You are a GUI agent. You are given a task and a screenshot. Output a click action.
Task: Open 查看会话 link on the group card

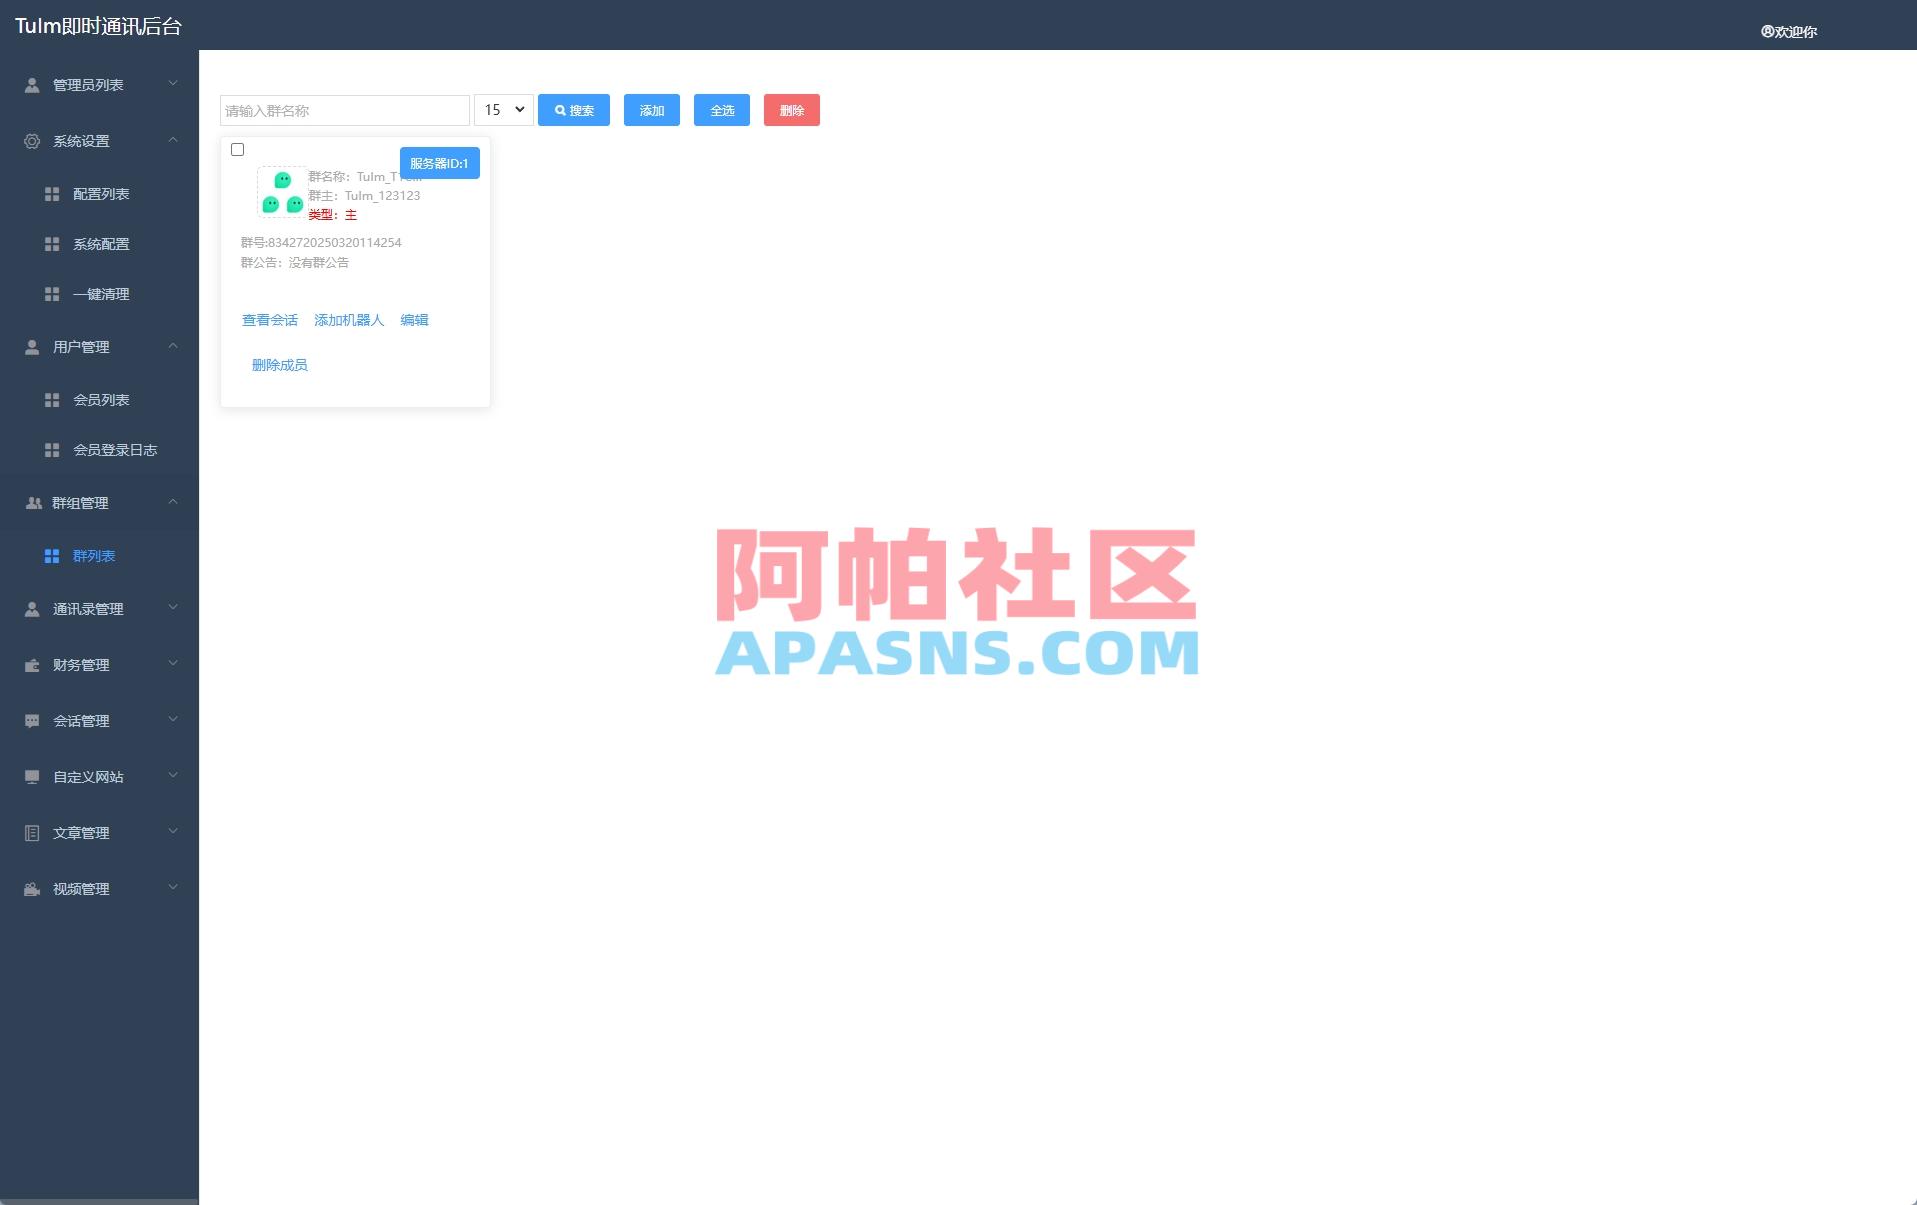[269, 320]
